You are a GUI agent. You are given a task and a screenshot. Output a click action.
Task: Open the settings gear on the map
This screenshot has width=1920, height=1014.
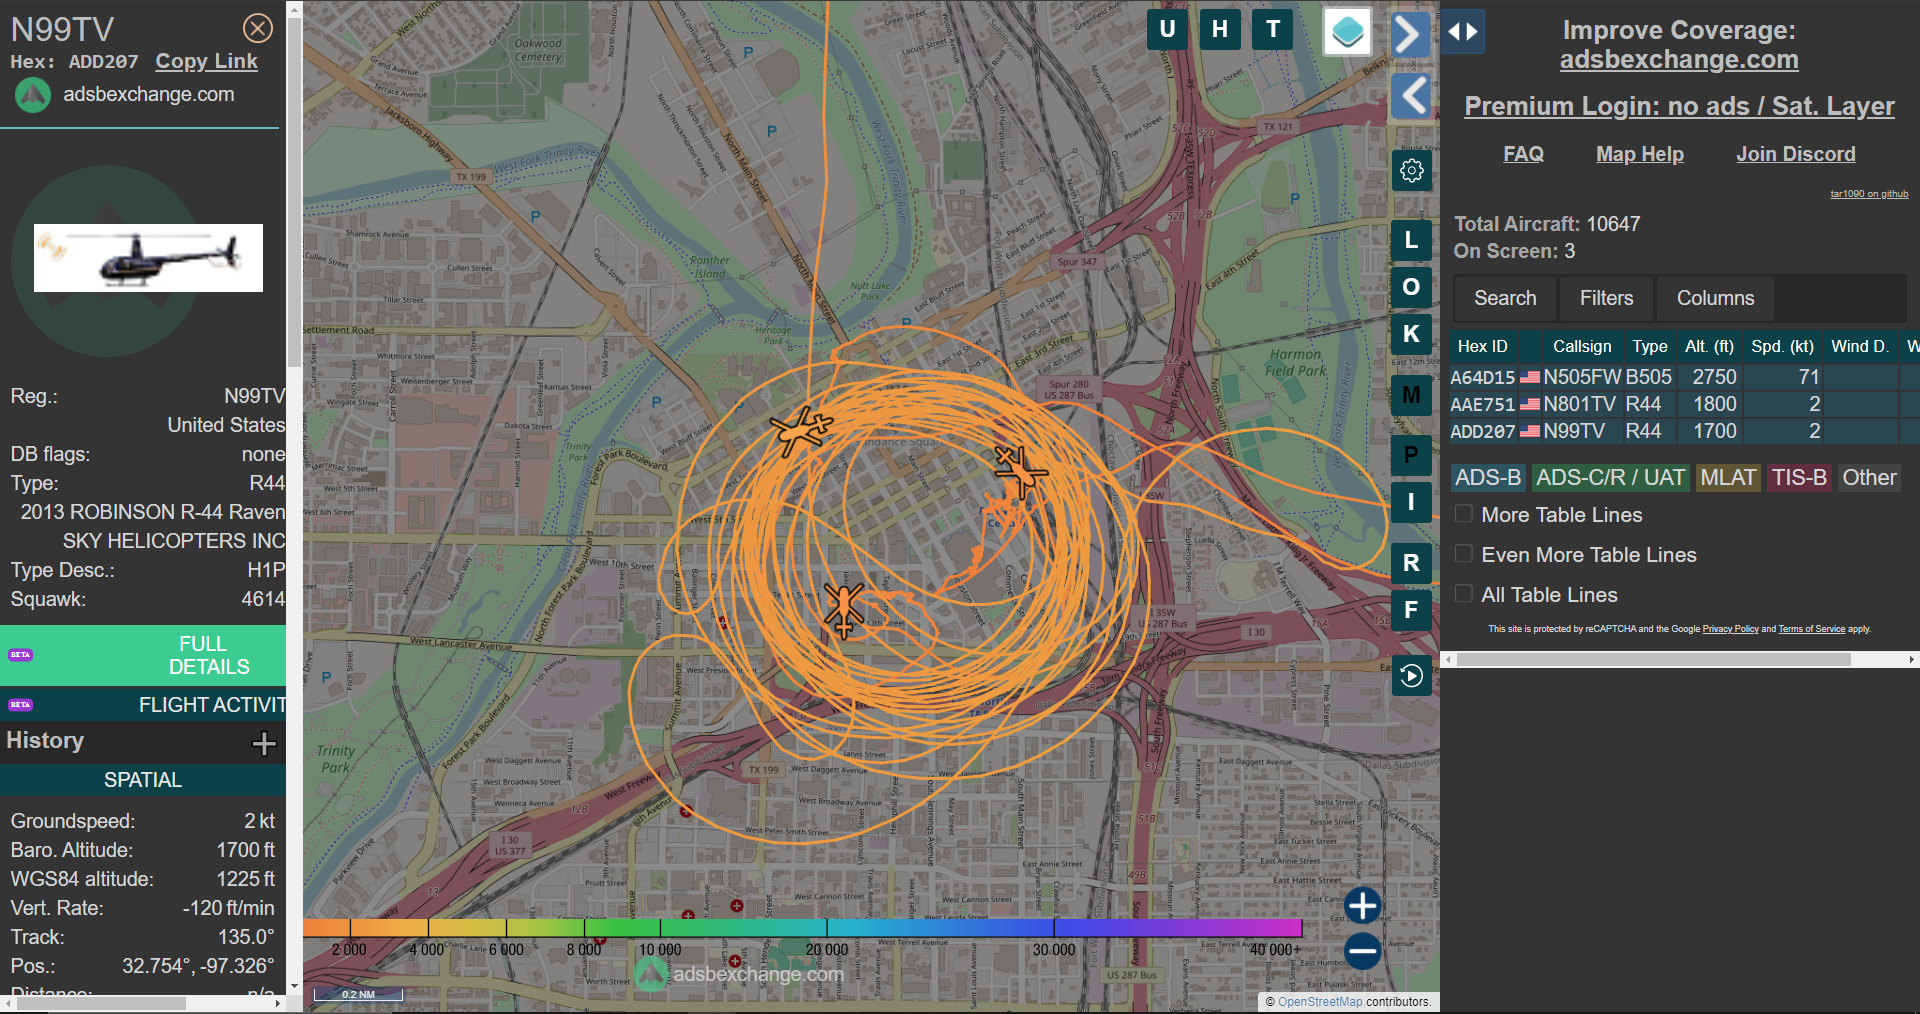(x=1411, y=171)
